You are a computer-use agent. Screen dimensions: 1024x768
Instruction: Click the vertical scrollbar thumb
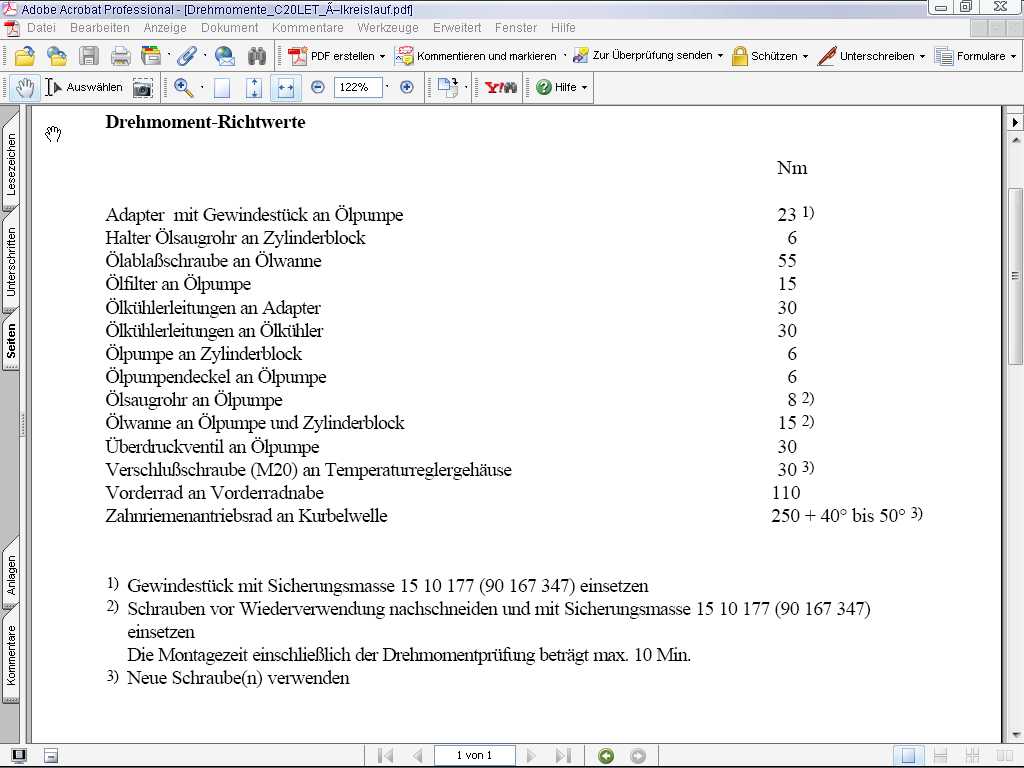pyautogui.click(x=1015, y=275)
